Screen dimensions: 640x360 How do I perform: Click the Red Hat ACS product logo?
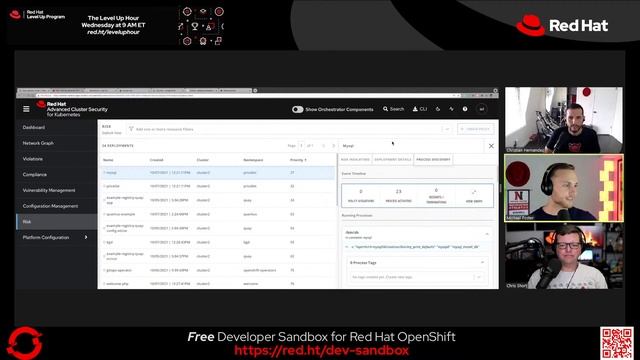(72, 109)
